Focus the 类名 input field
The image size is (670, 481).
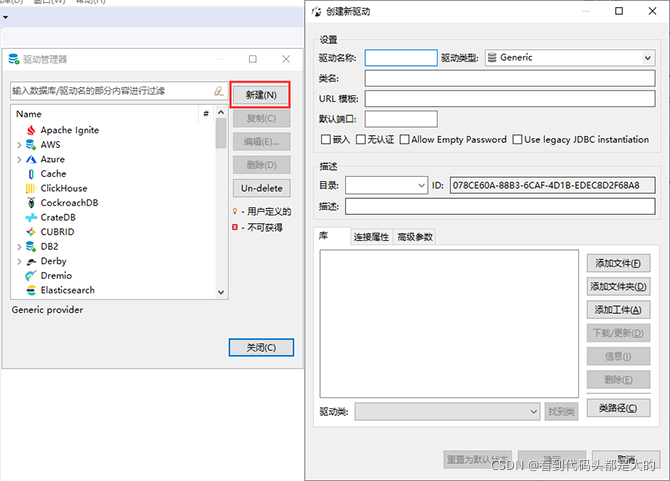coord(510,78)
